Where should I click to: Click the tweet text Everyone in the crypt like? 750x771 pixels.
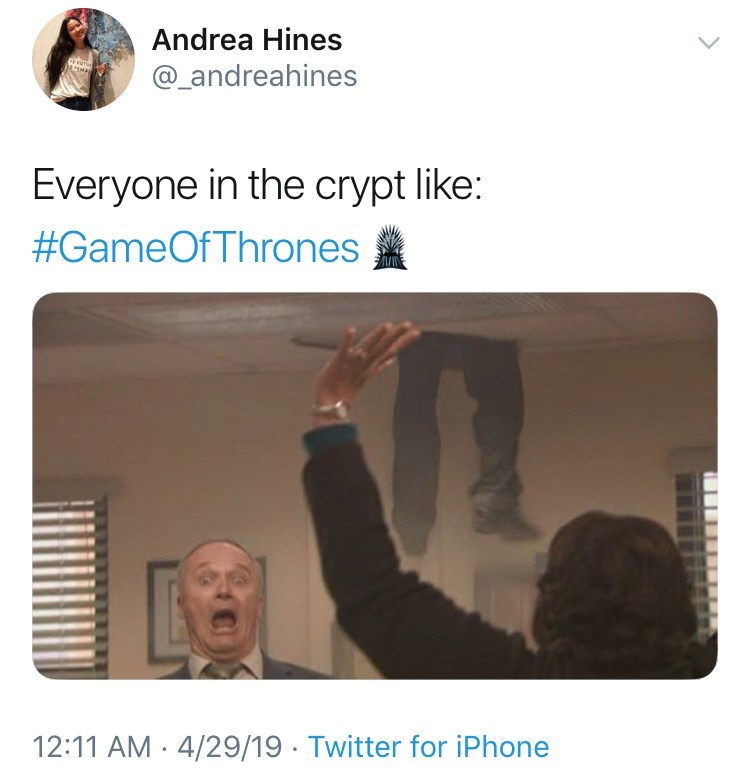click(257, 185)
